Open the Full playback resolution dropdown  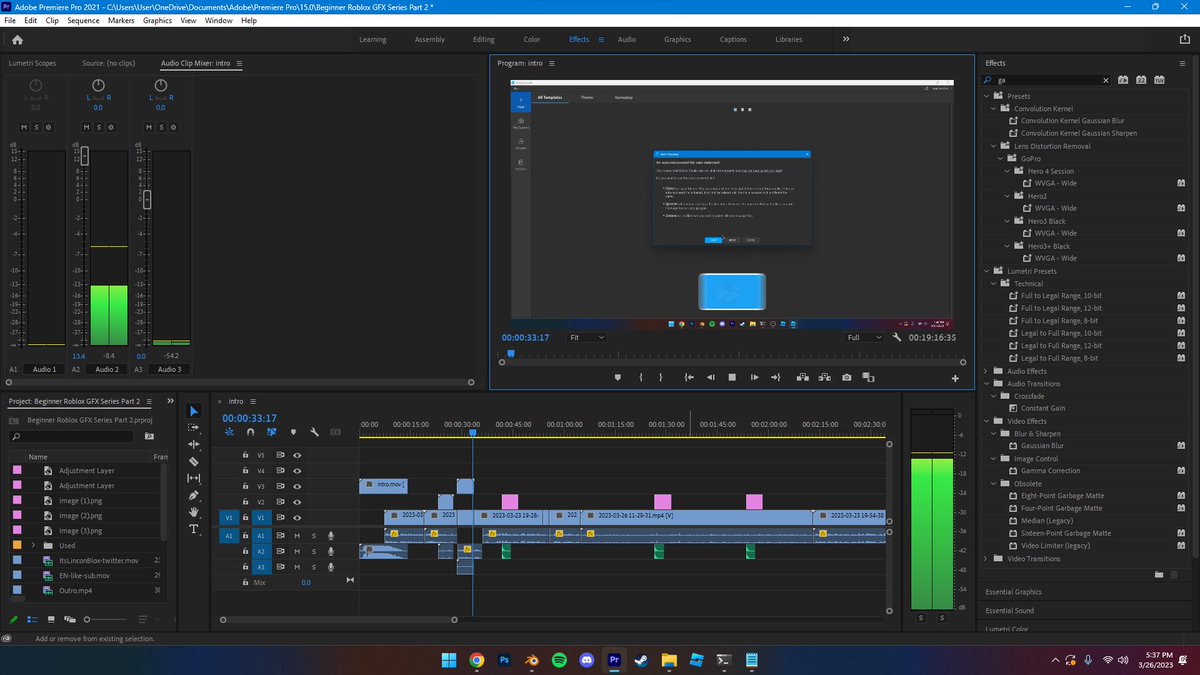pyautogui.click(x=864, y=337)
